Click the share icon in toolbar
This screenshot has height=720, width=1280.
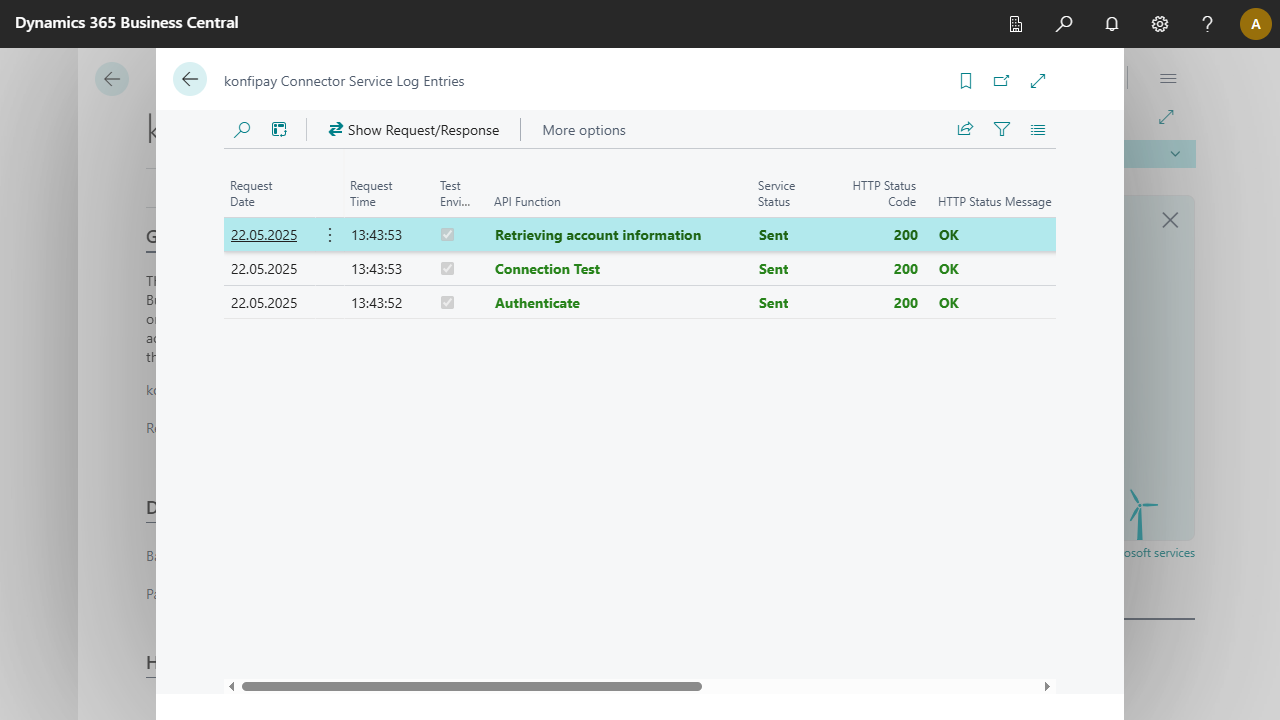965,129
